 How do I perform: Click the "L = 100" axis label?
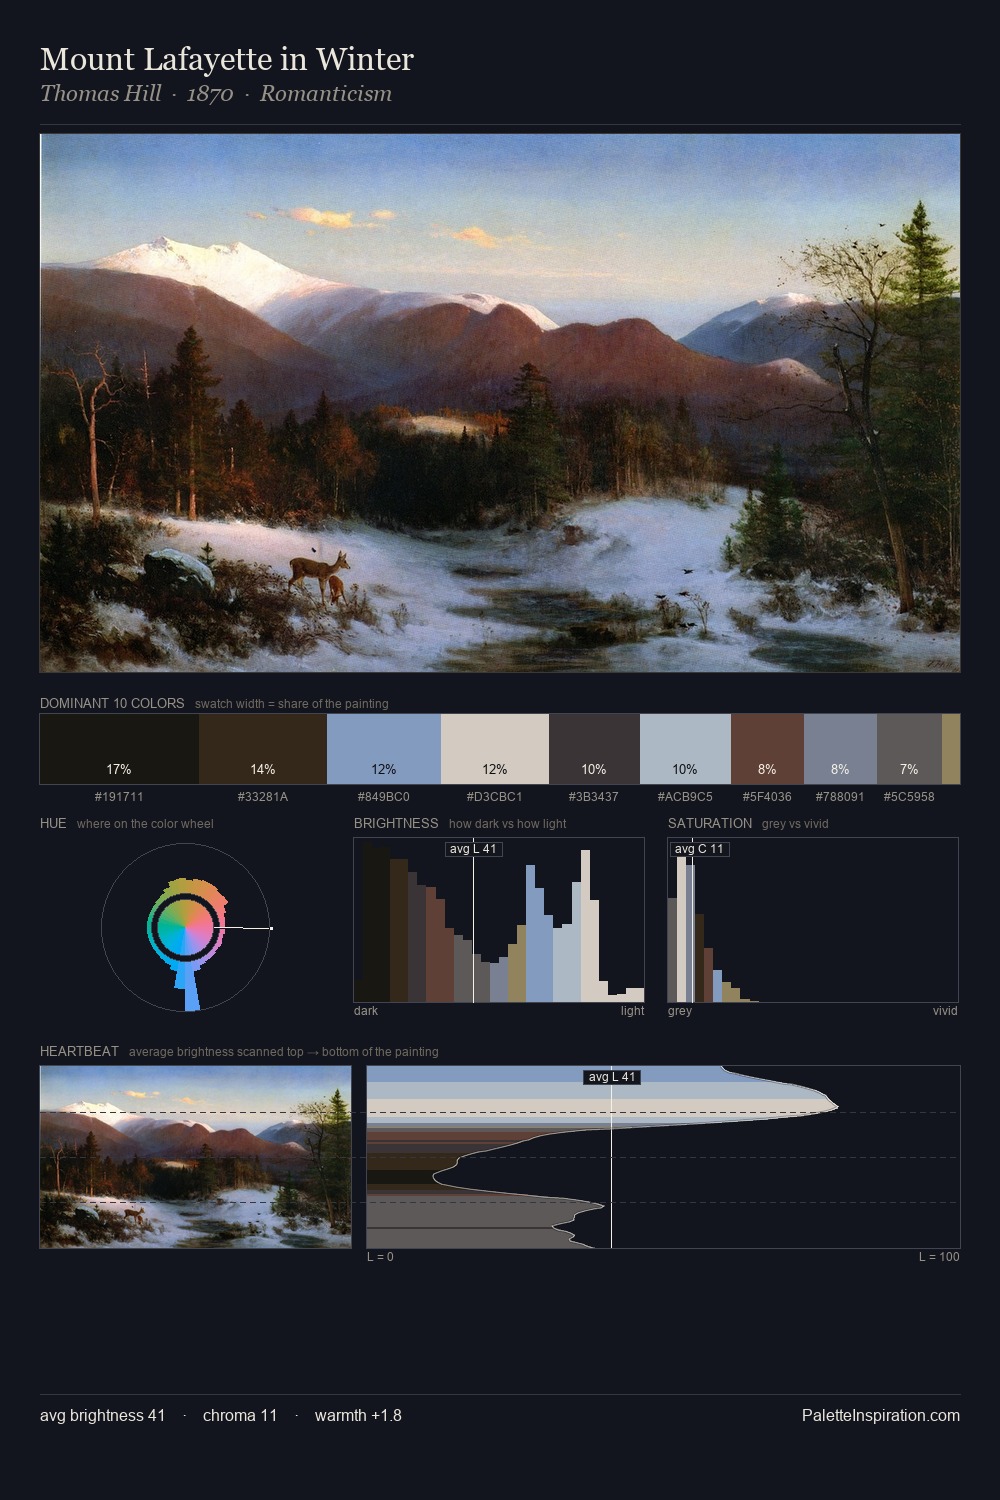coord(939,1257)
